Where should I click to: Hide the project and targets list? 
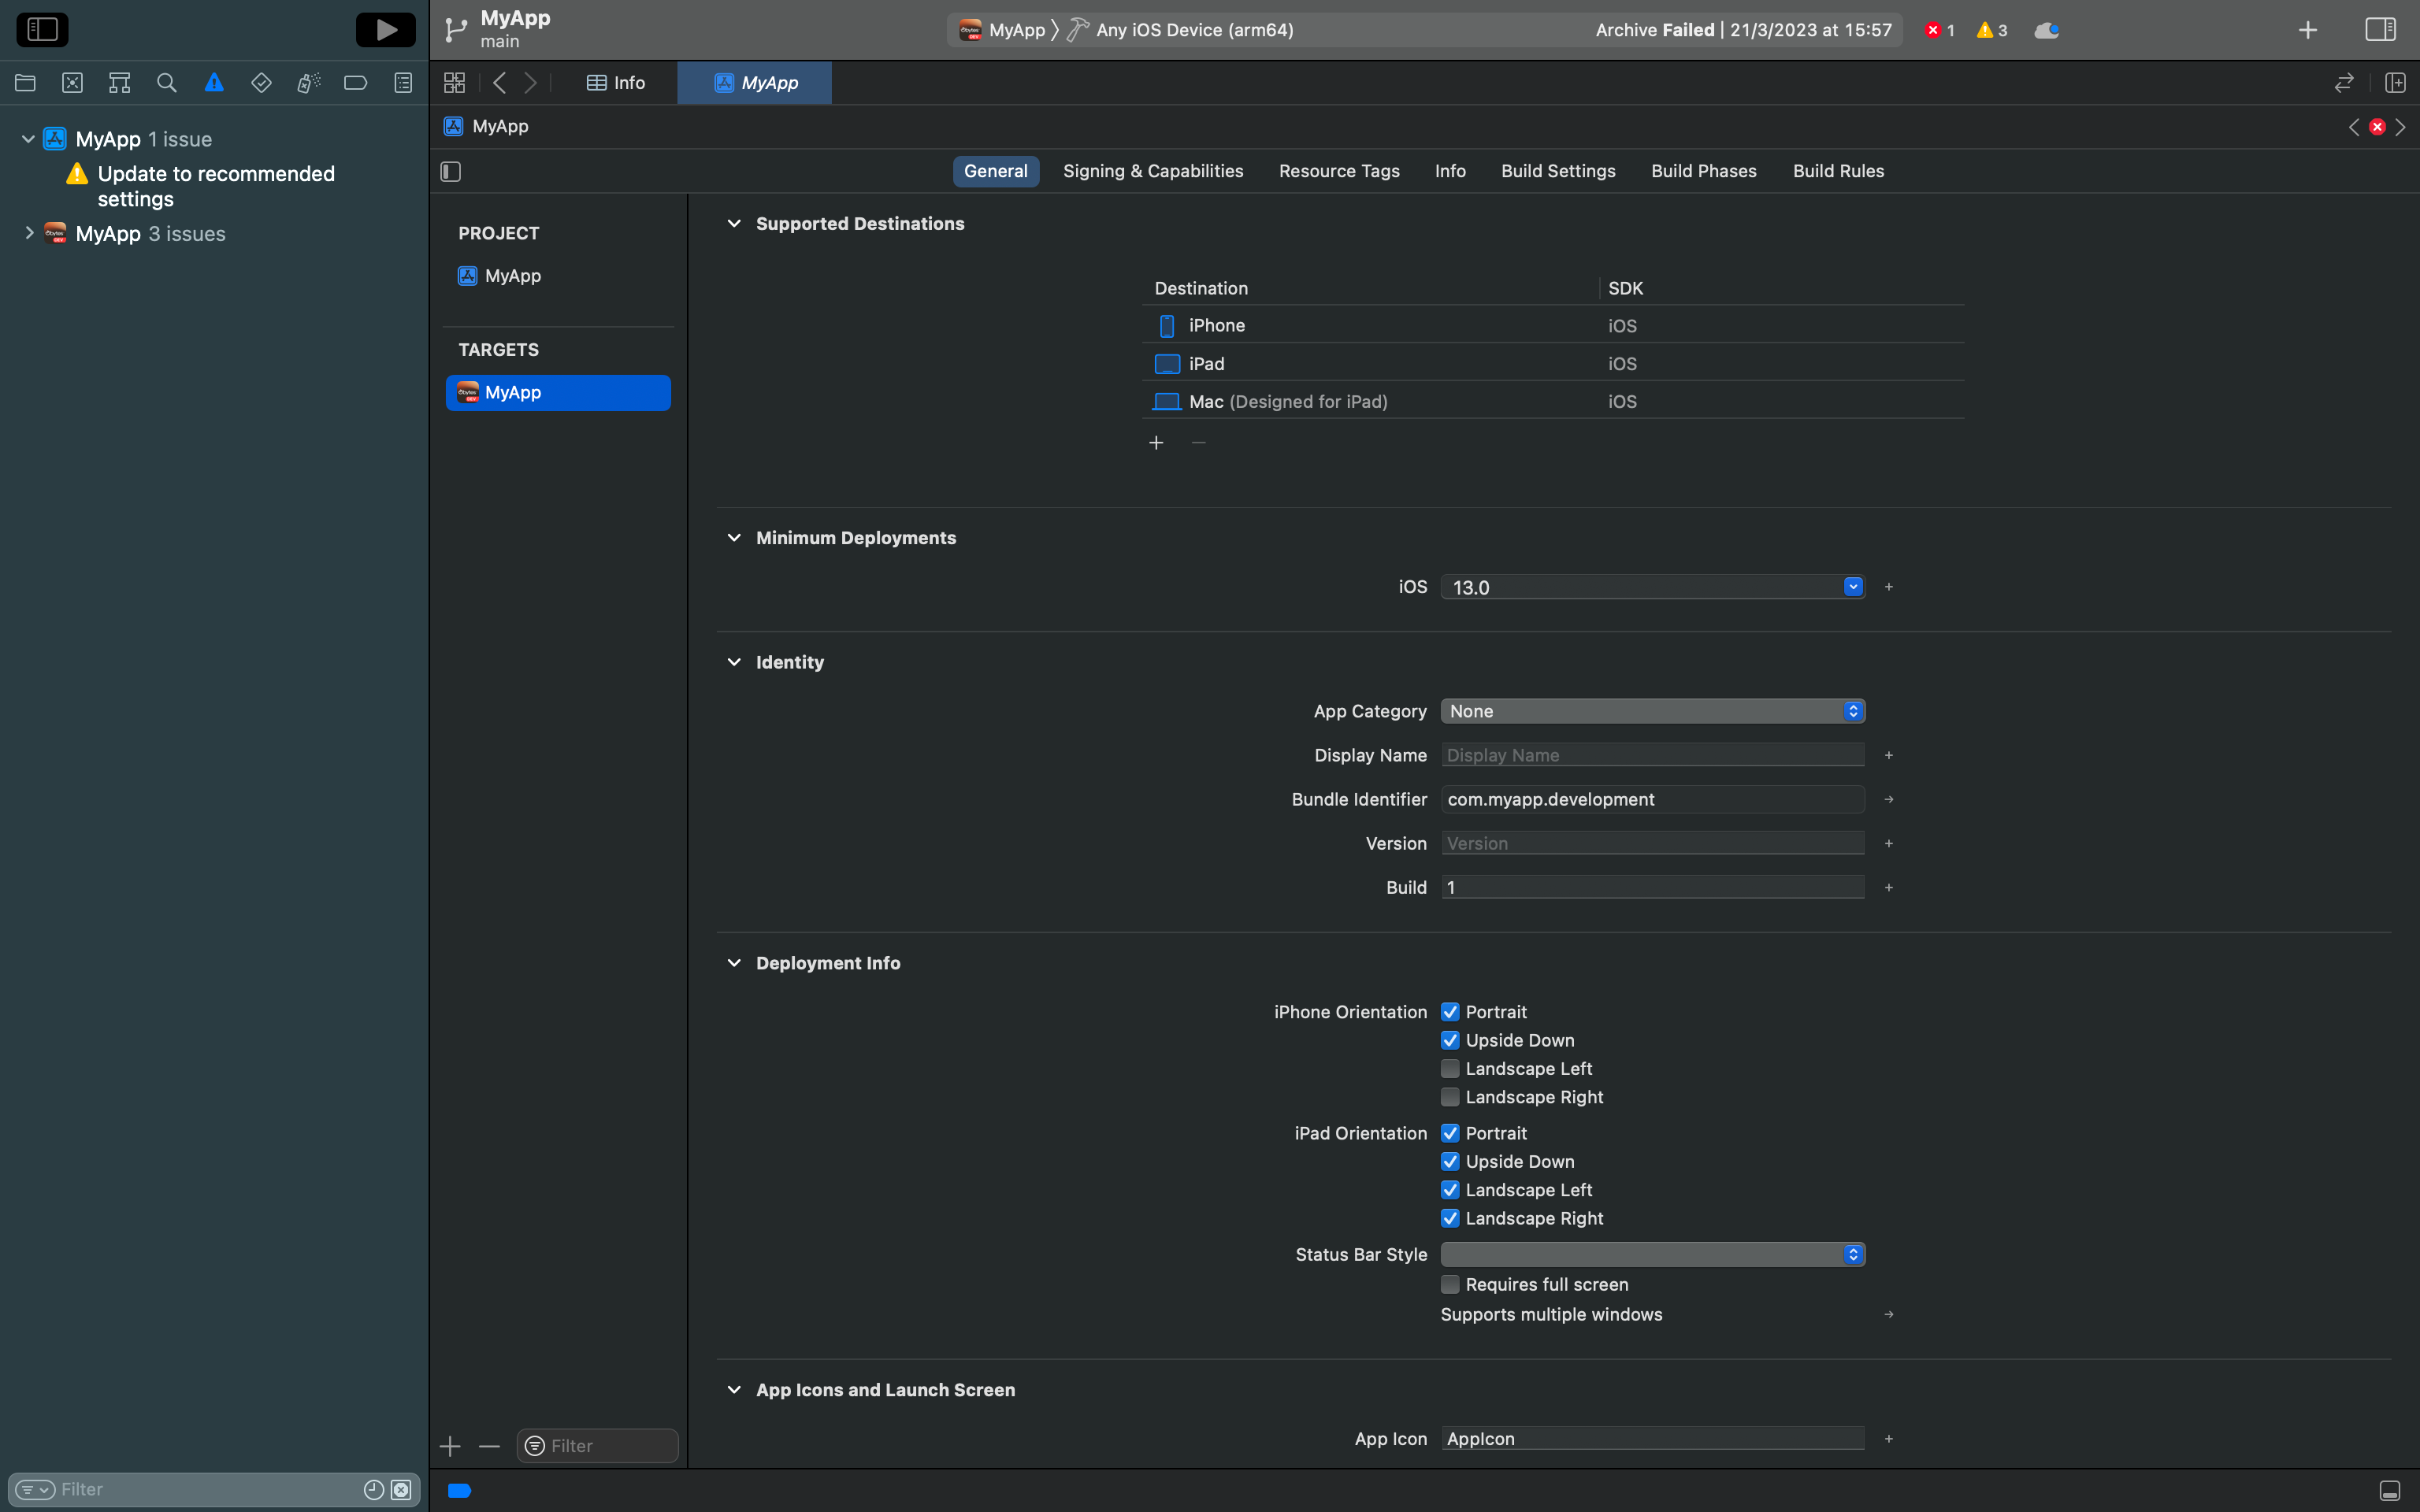point(451,172)
